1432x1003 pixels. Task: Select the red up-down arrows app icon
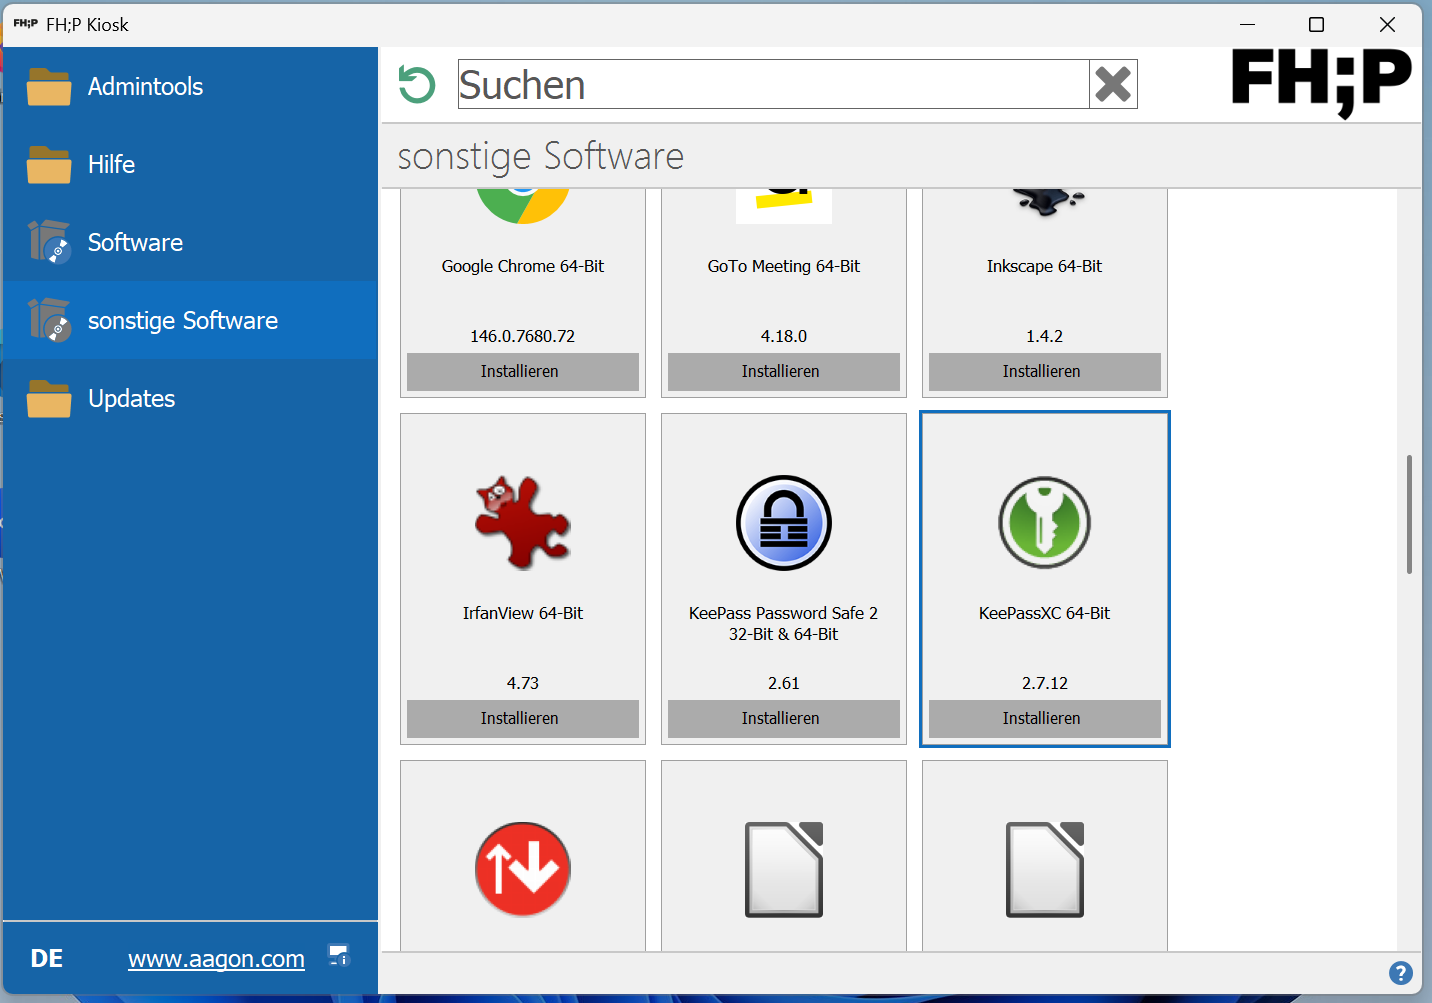coord(522,869)
